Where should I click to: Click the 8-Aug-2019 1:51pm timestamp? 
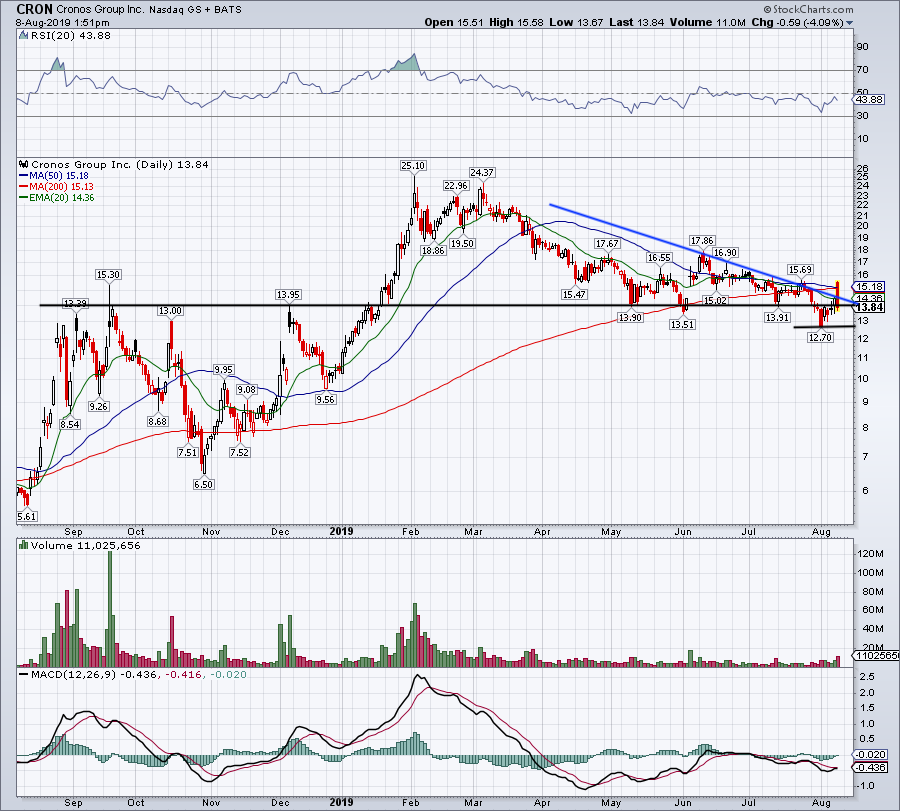tap(63, 23)
